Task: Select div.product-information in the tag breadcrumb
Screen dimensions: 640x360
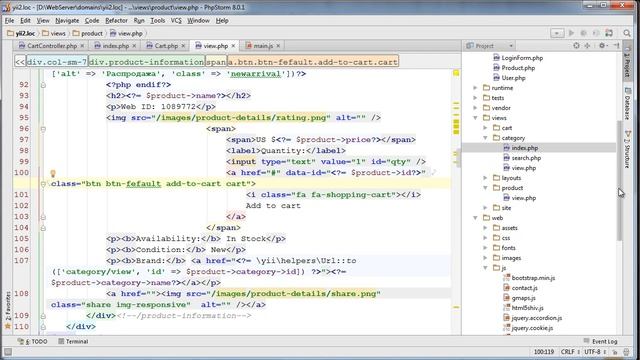Action: (147, 62)
